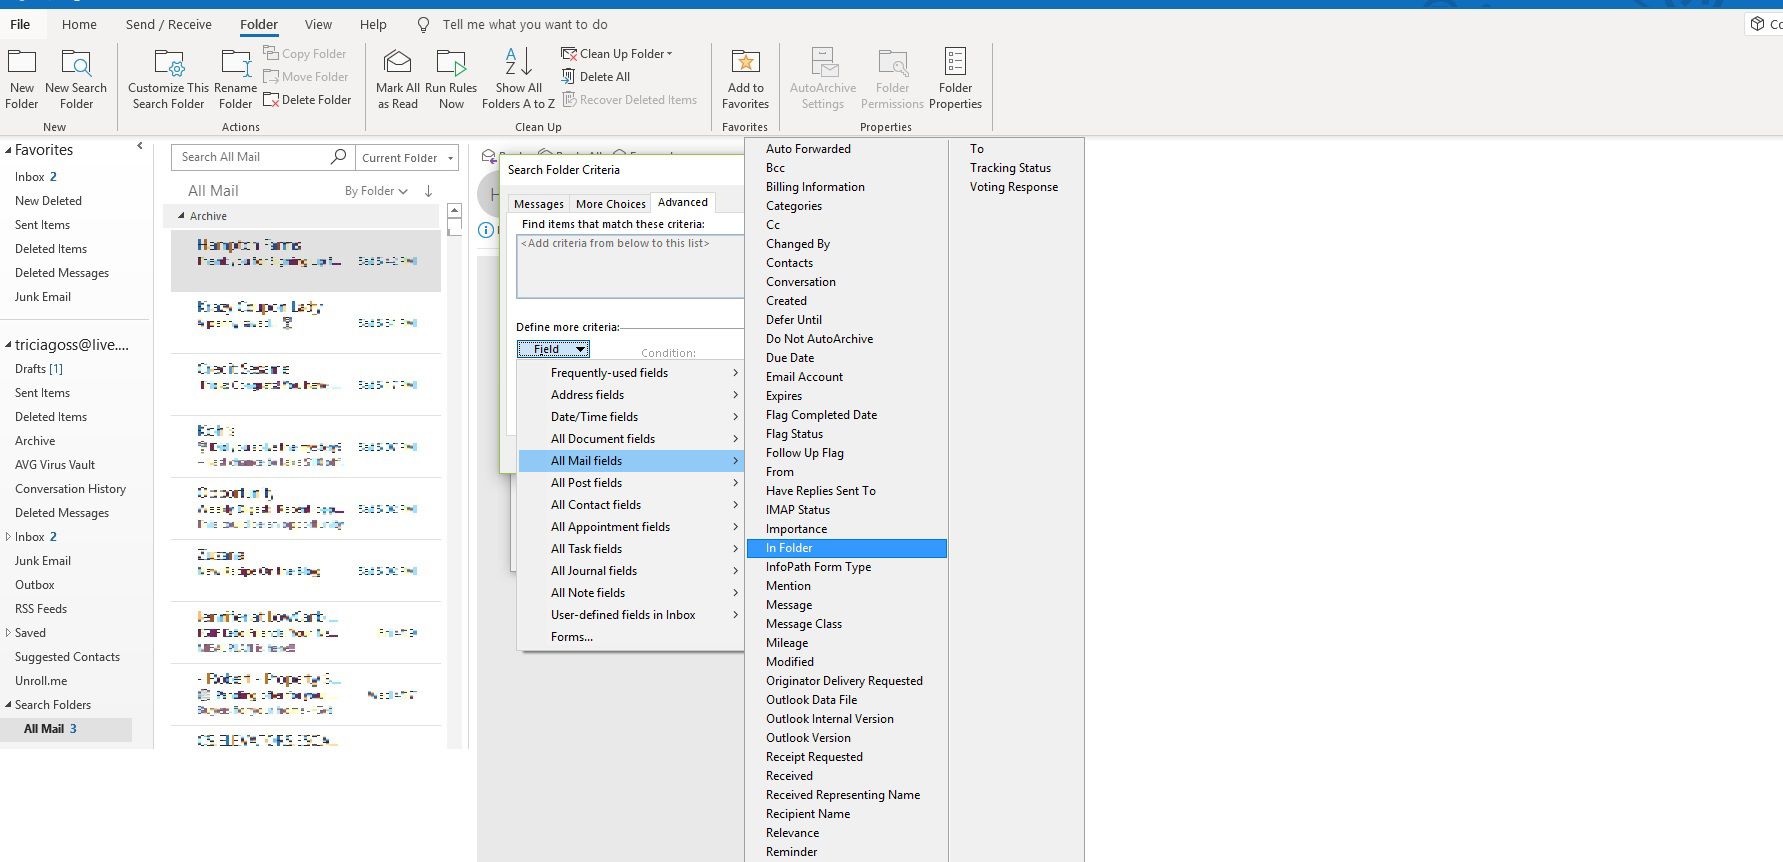Open the Unroll.me folder

tap(41, 681)
